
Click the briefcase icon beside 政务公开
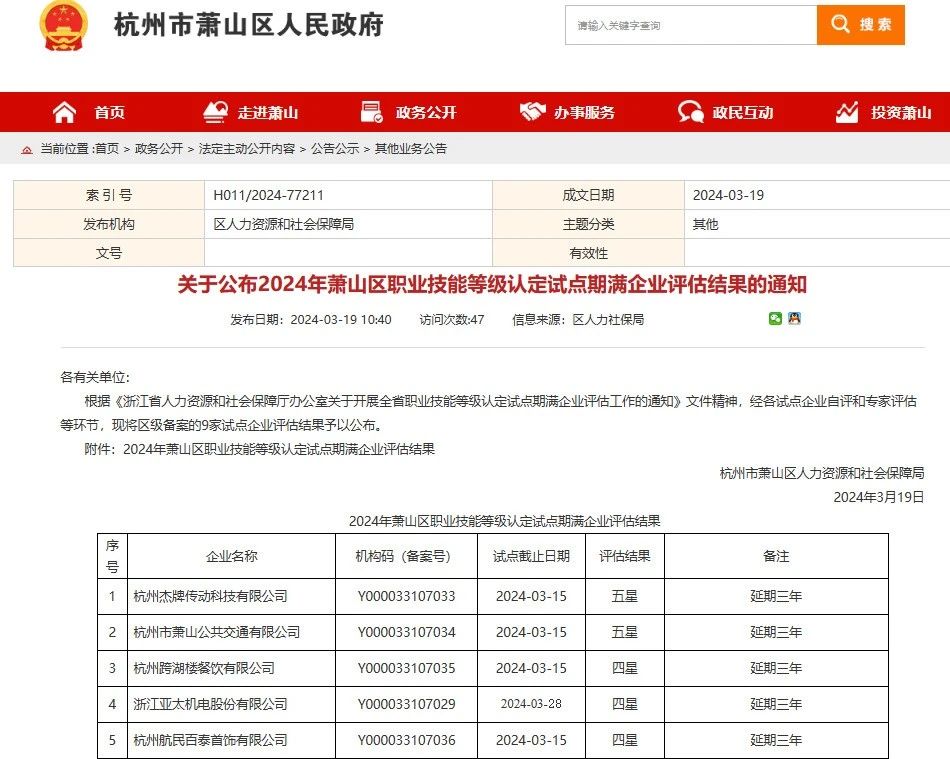tap(372, 111)
